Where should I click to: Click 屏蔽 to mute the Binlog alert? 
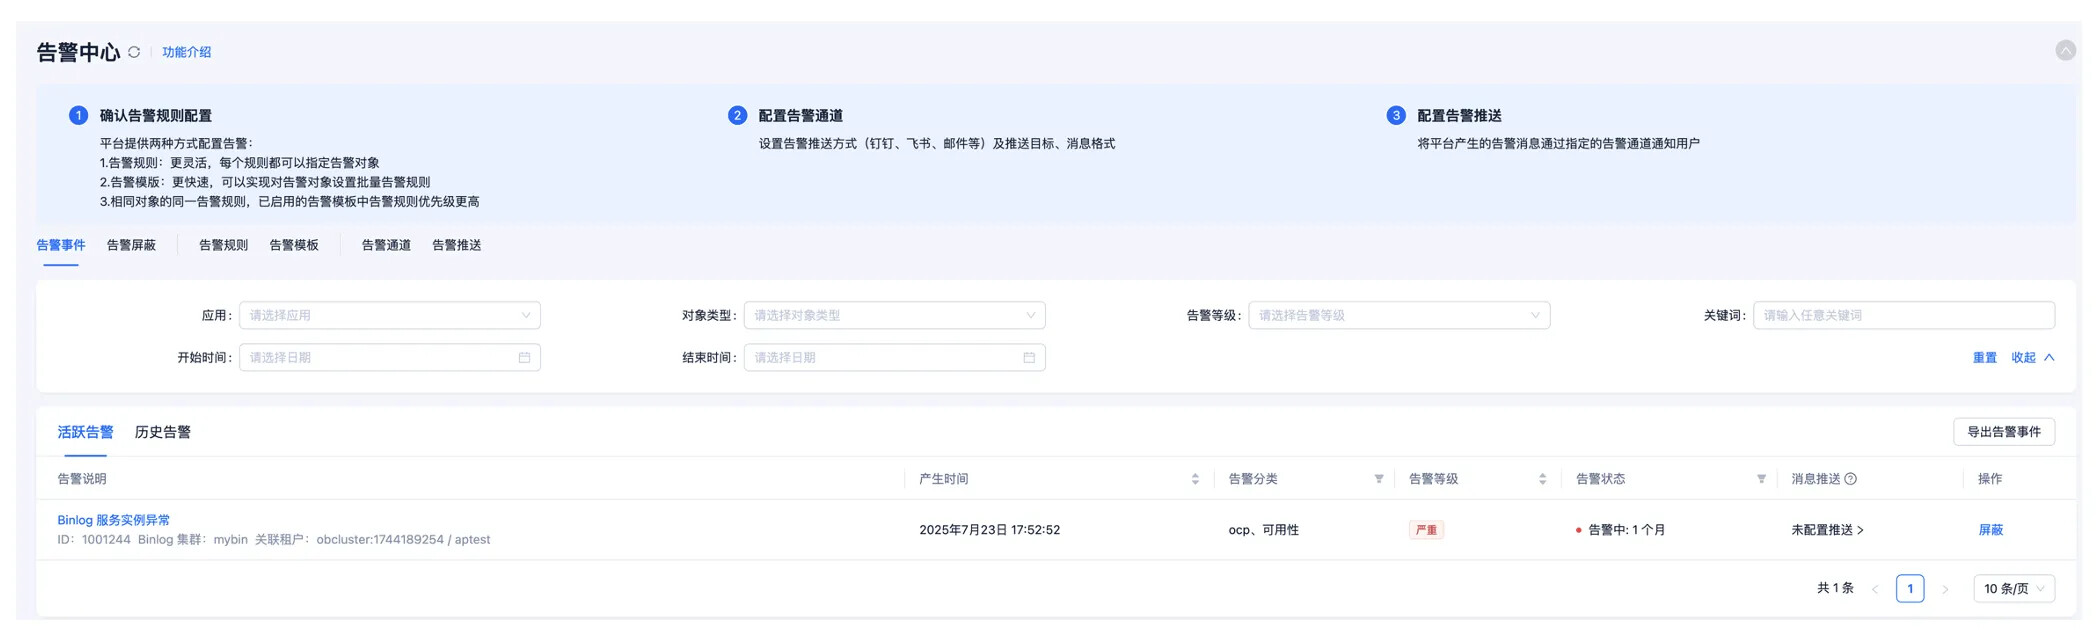coord(1990,530)
